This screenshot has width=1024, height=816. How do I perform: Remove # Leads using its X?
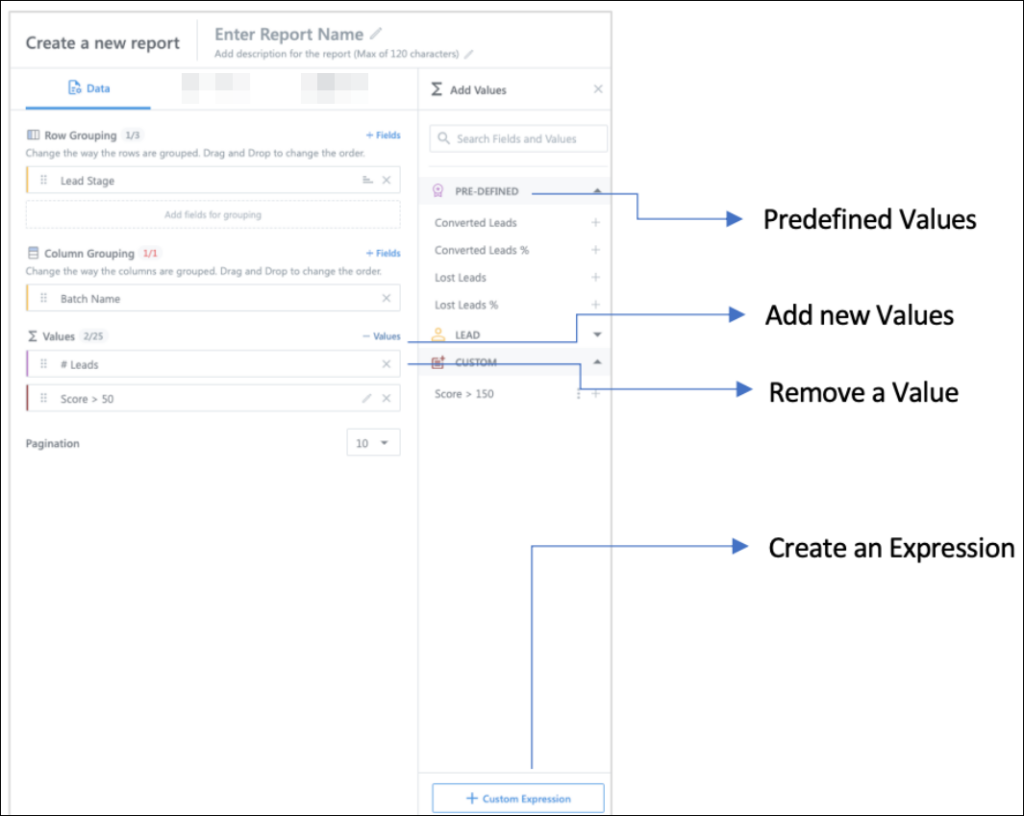385,364
